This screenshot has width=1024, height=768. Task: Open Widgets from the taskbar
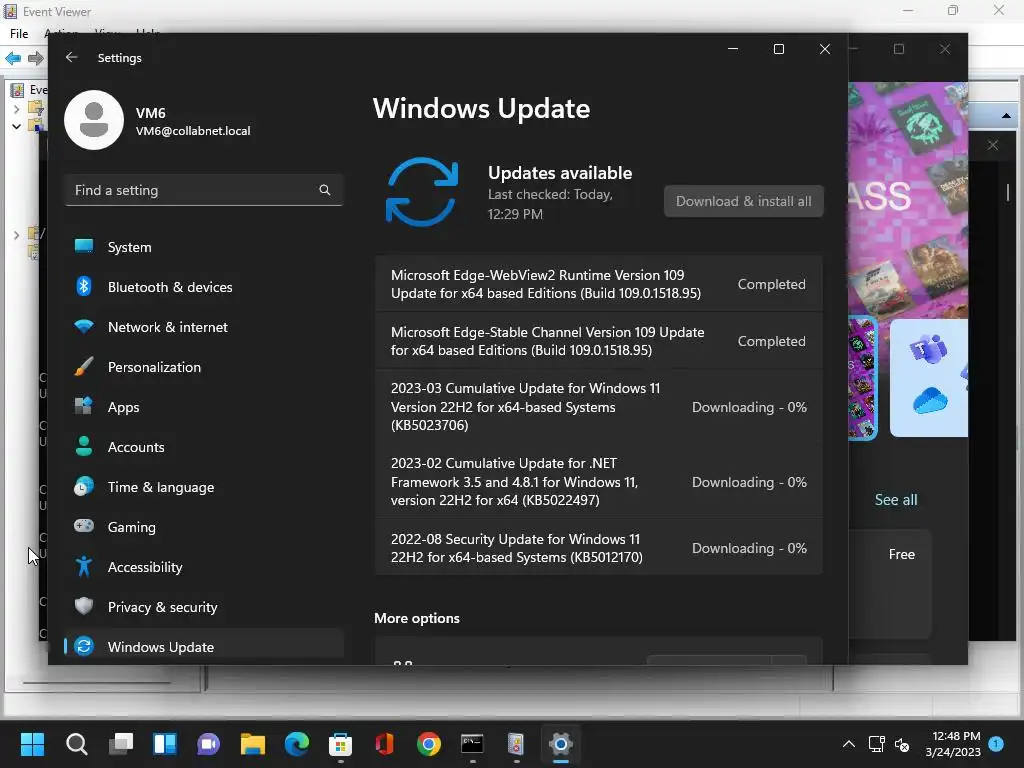tap(165, 744)
